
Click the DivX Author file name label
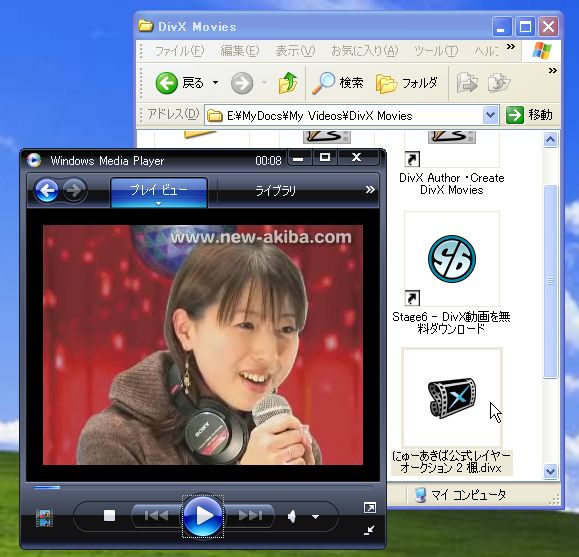(452, 184)
